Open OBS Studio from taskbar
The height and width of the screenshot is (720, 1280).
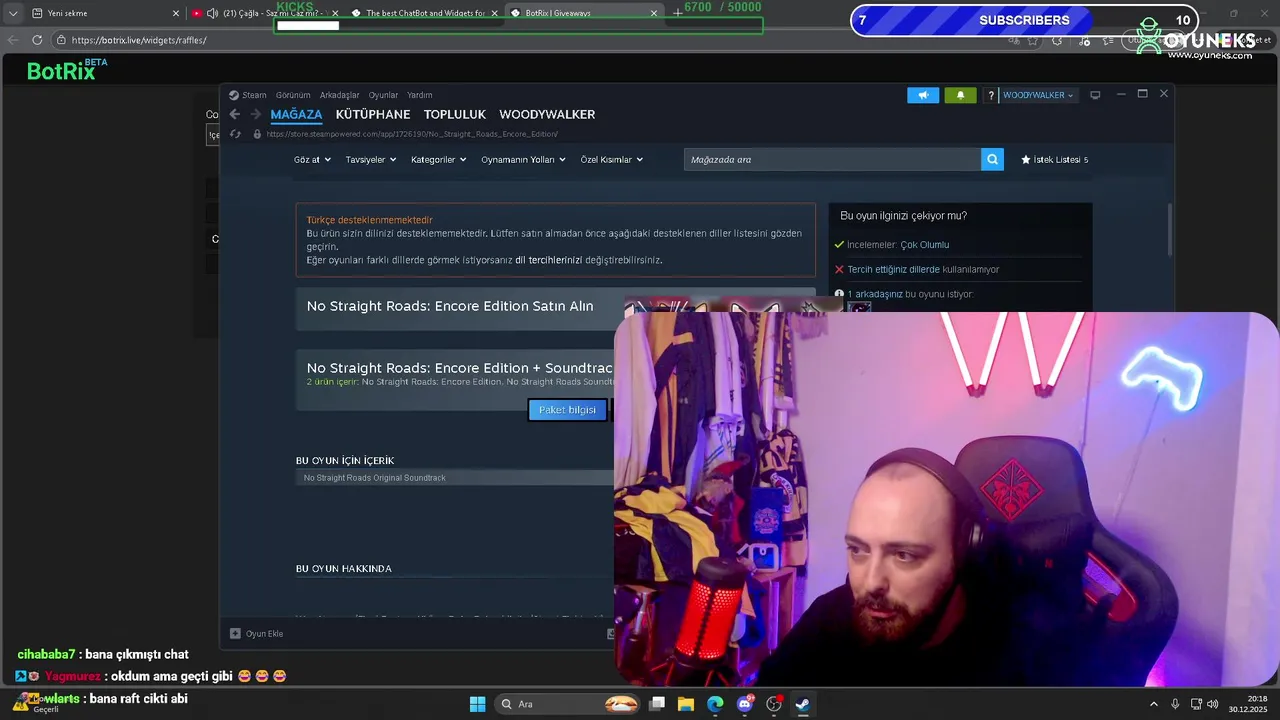[773, 704]
